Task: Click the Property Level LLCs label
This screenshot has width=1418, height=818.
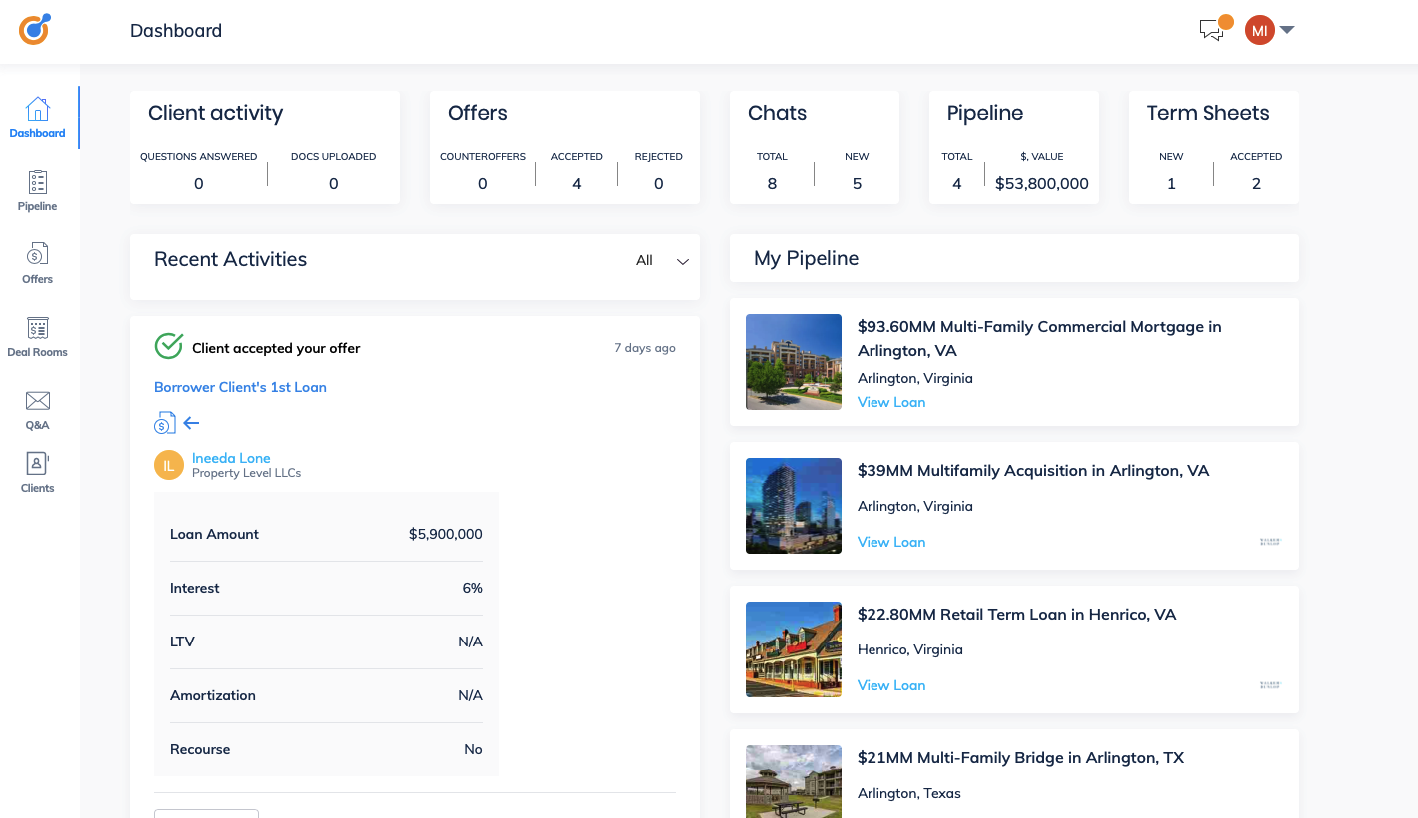Action: [247, 473]
